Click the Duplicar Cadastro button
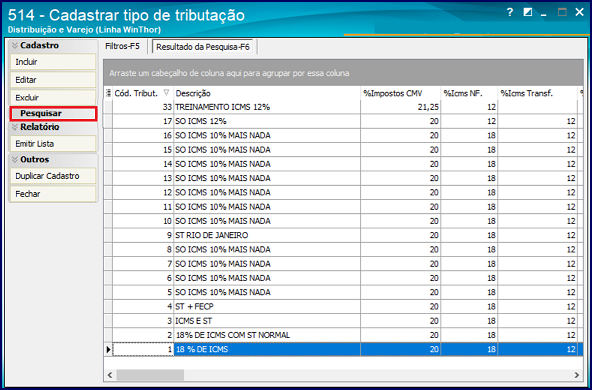 point(53,176)
